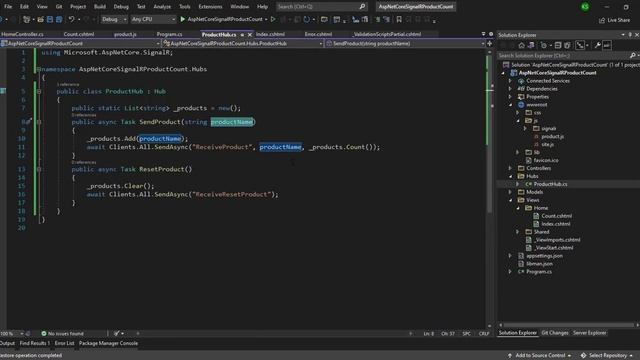The width and height of the screenshot is (640, 360).
Task: Switch to HomeController.cs tab
Action: pos(22,34)
